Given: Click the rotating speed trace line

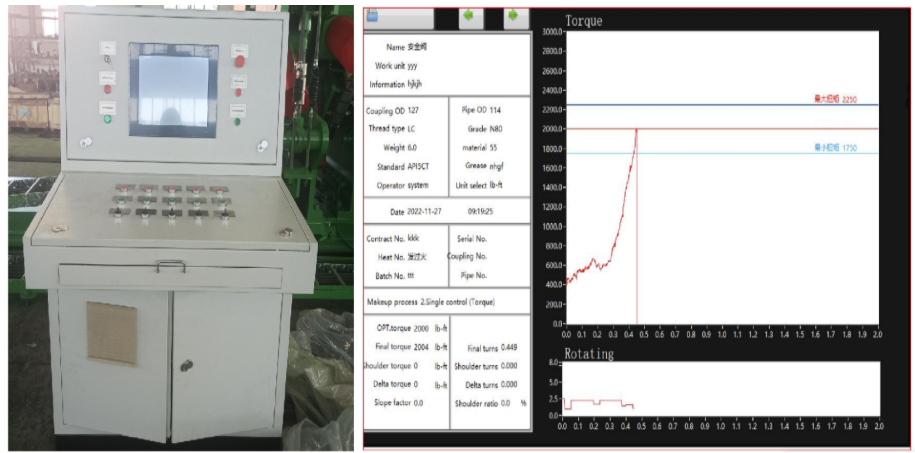Looking at the screenshot, I should pyautogui.click(x=598, y=403).
